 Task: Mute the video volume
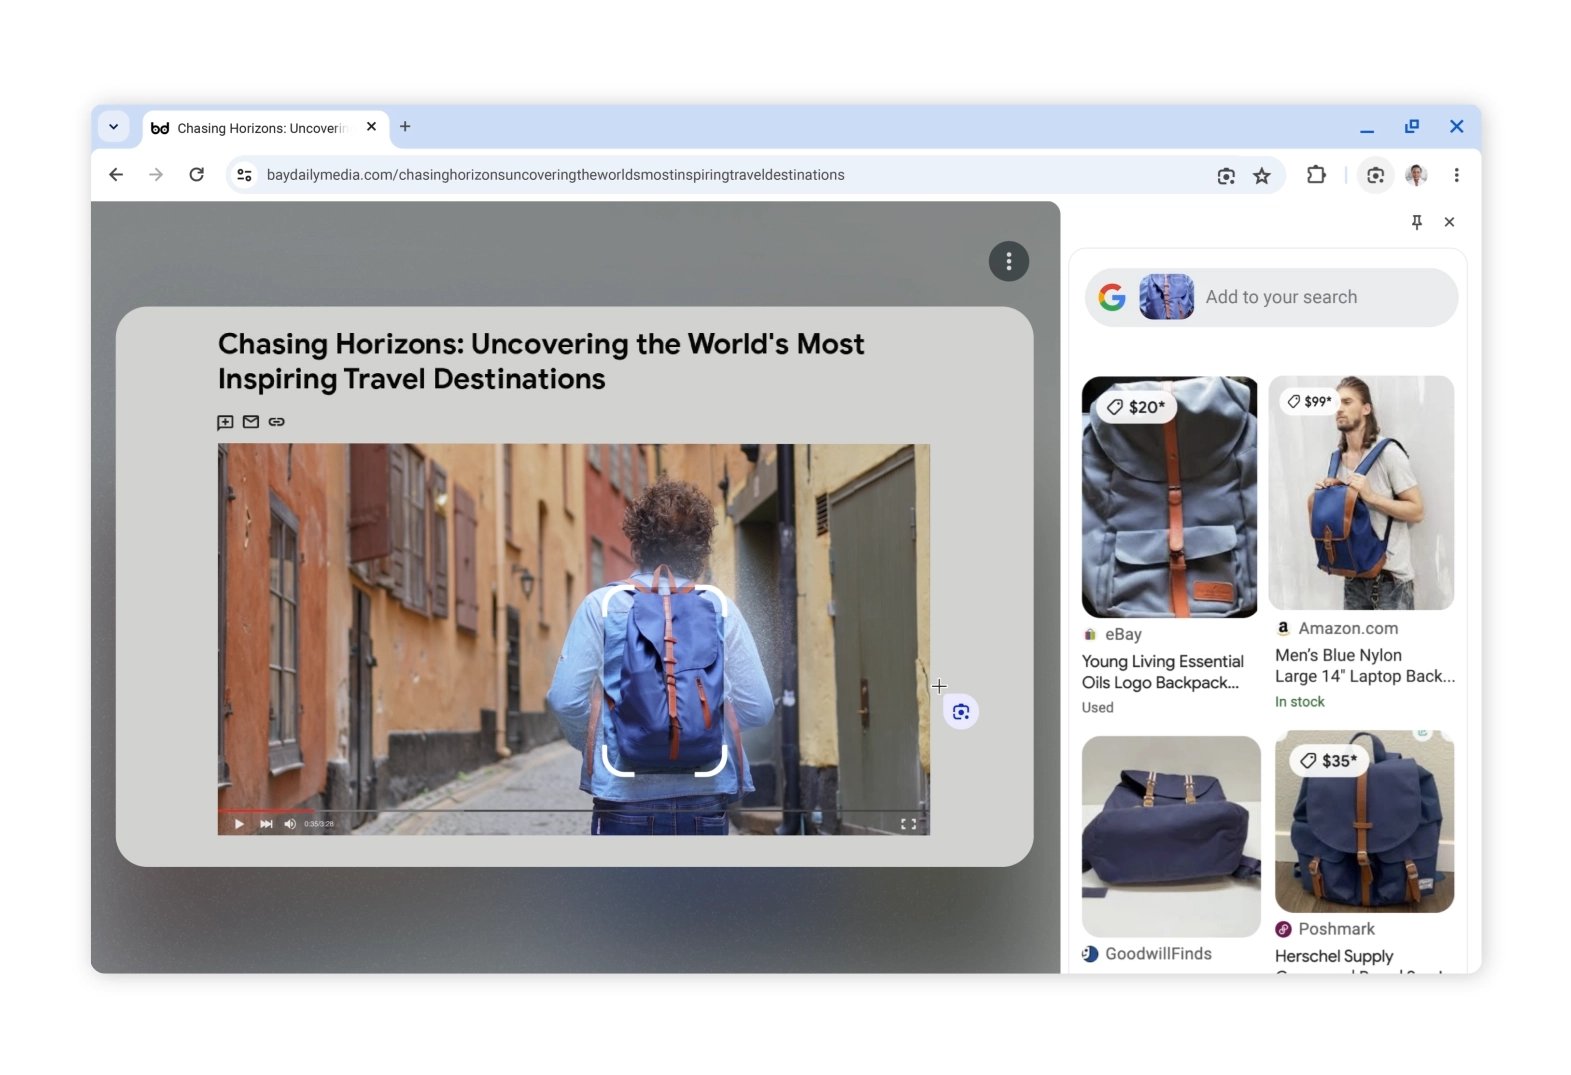[x=290, y=824]
